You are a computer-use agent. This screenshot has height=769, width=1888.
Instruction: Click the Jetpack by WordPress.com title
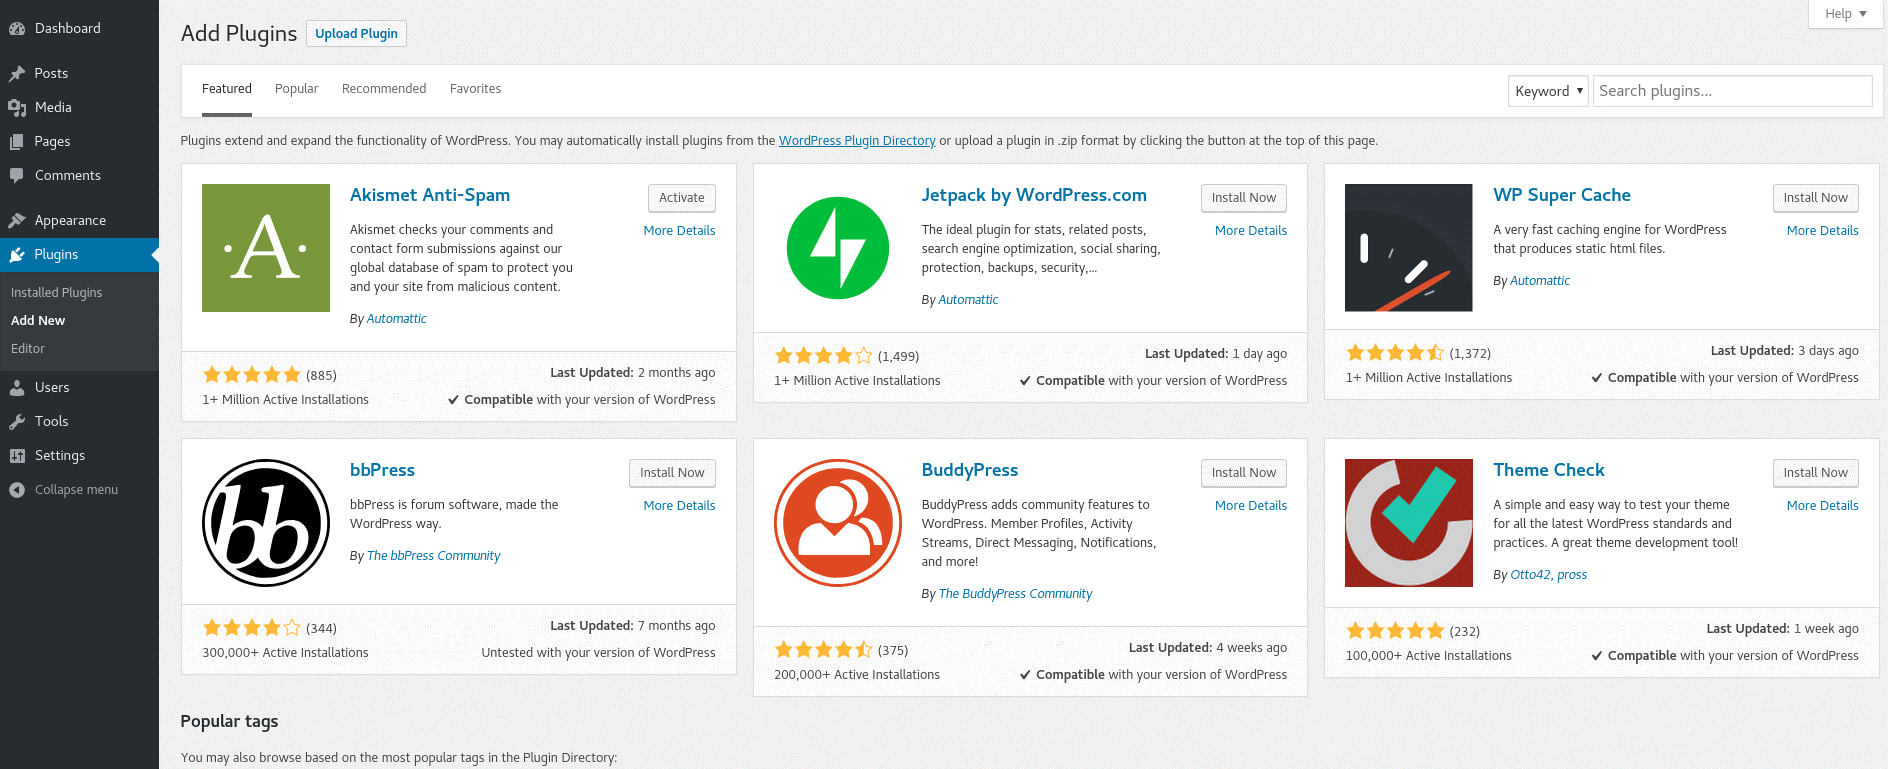[1034, 195]
